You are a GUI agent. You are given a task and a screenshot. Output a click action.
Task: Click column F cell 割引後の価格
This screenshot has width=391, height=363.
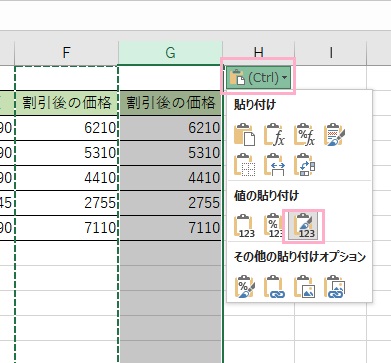(66, 103)
